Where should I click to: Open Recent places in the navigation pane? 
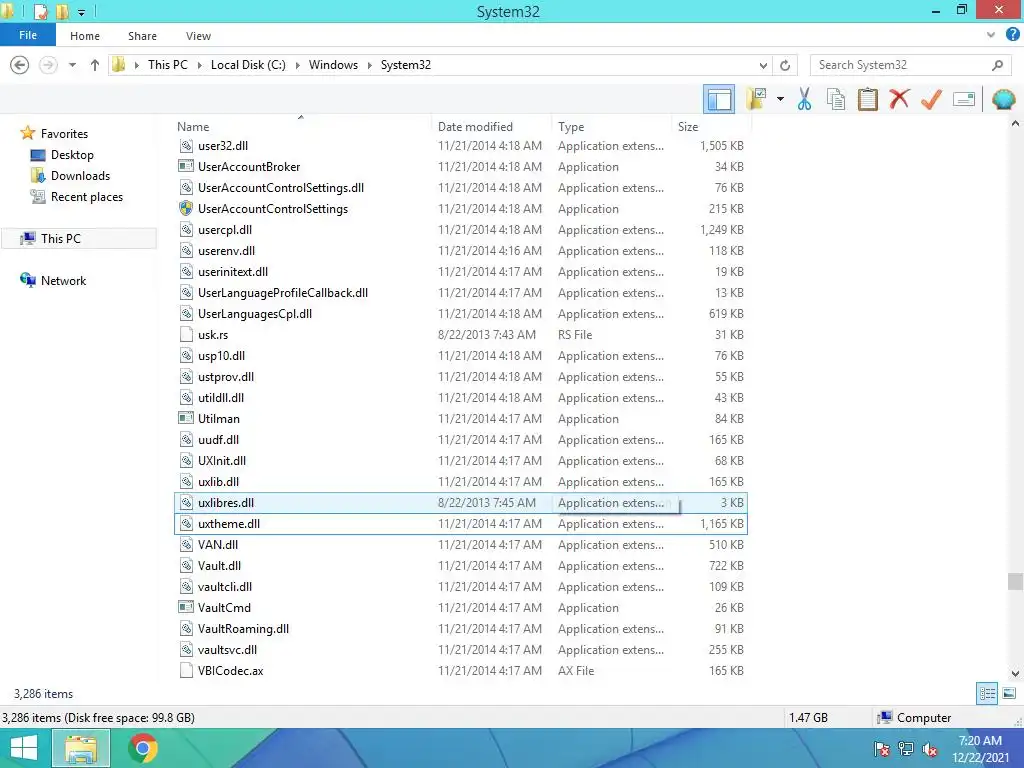point(87,197)
